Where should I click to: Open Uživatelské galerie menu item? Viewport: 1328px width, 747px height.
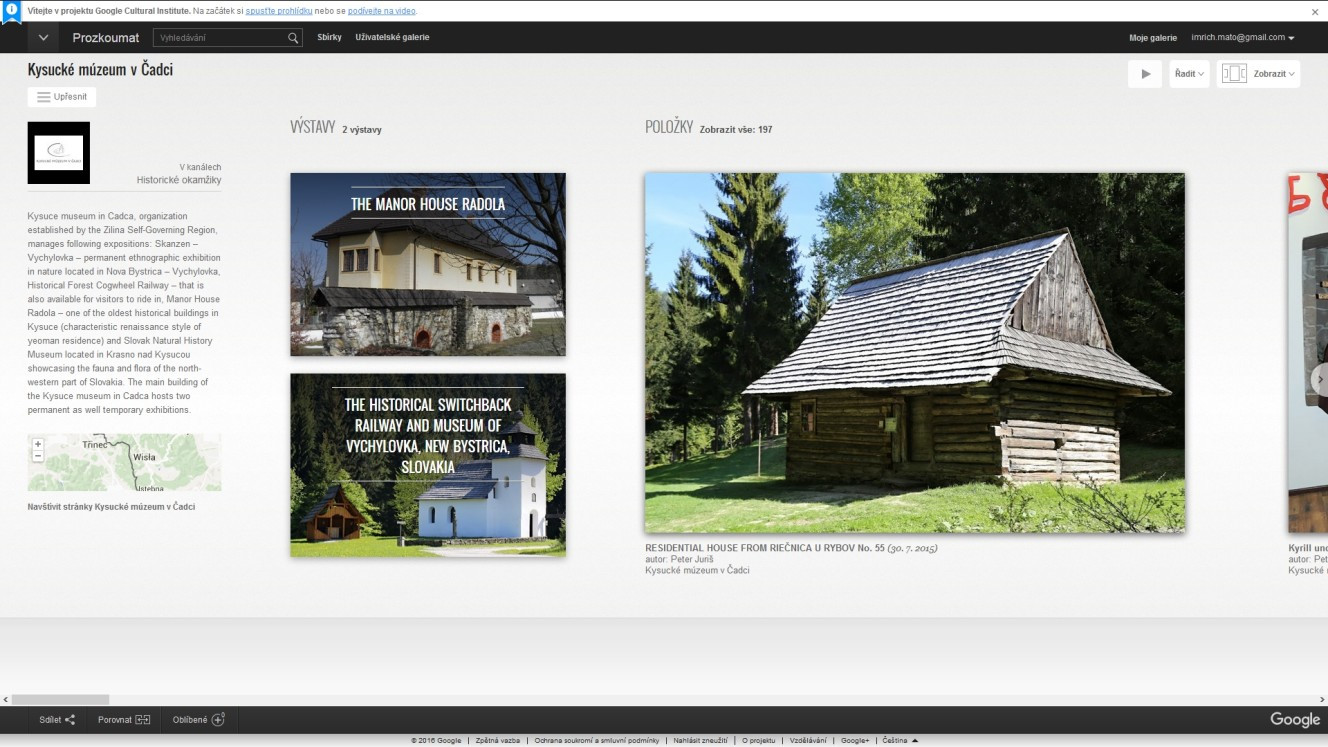392,38
